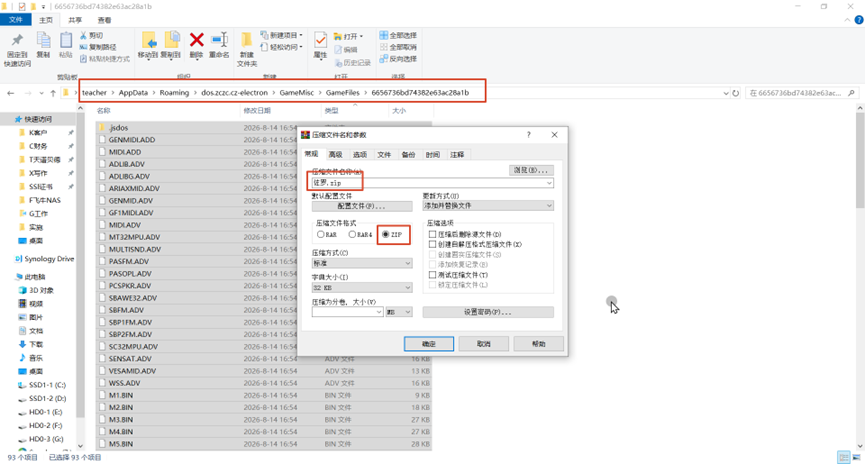Image resolution: width=865 pixels, height=464 pixels.
Task: Click 复制路径 in the ribbon
Action: coord(98,47)
